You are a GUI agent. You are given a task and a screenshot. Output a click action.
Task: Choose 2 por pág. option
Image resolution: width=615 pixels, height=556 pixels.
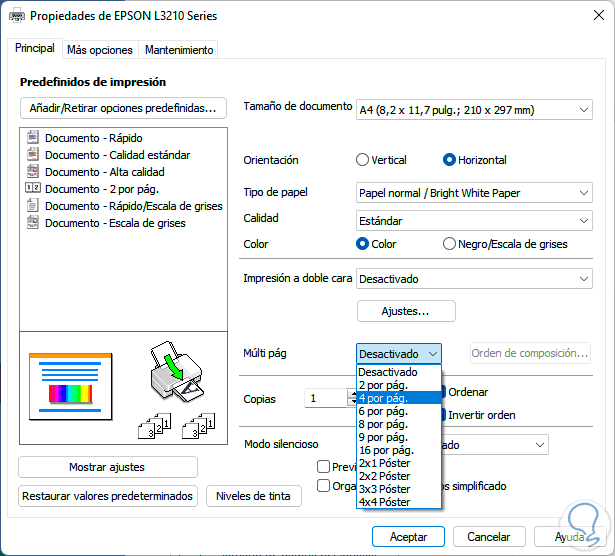point(399,385)
